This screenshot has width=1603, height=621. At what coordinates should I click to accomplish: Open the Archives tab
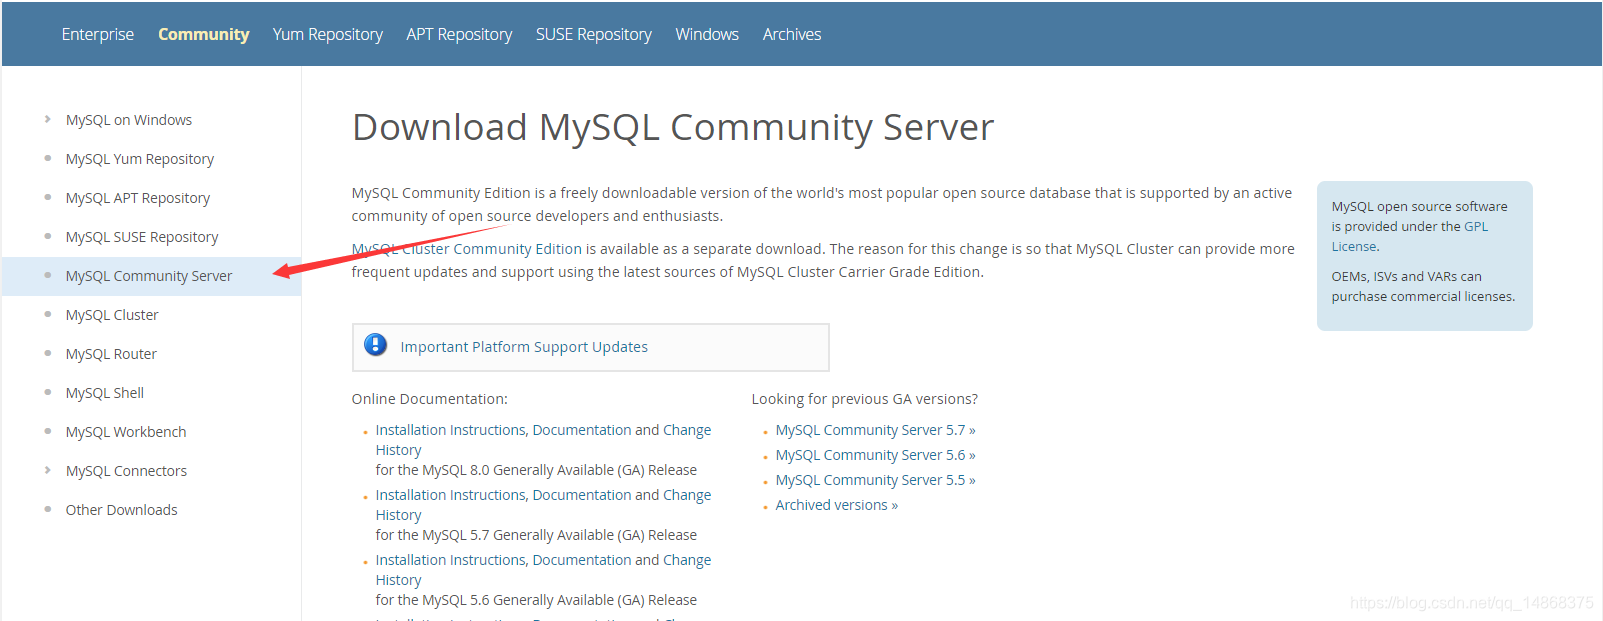pos(792,34)
